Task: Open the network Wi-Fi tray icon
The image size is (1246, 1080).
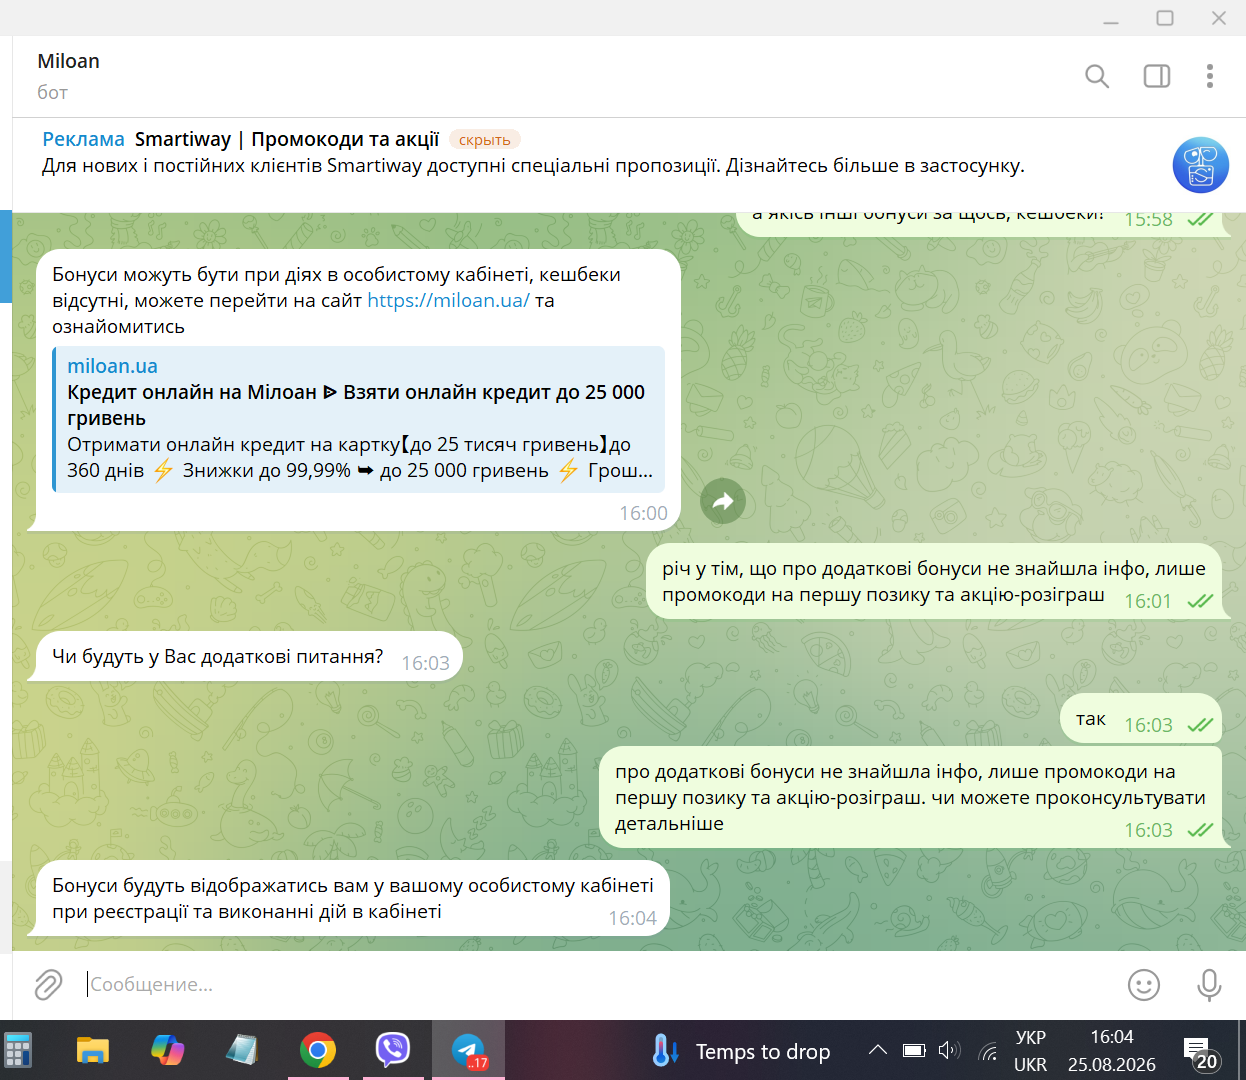Action: (x=989, y=1051)
